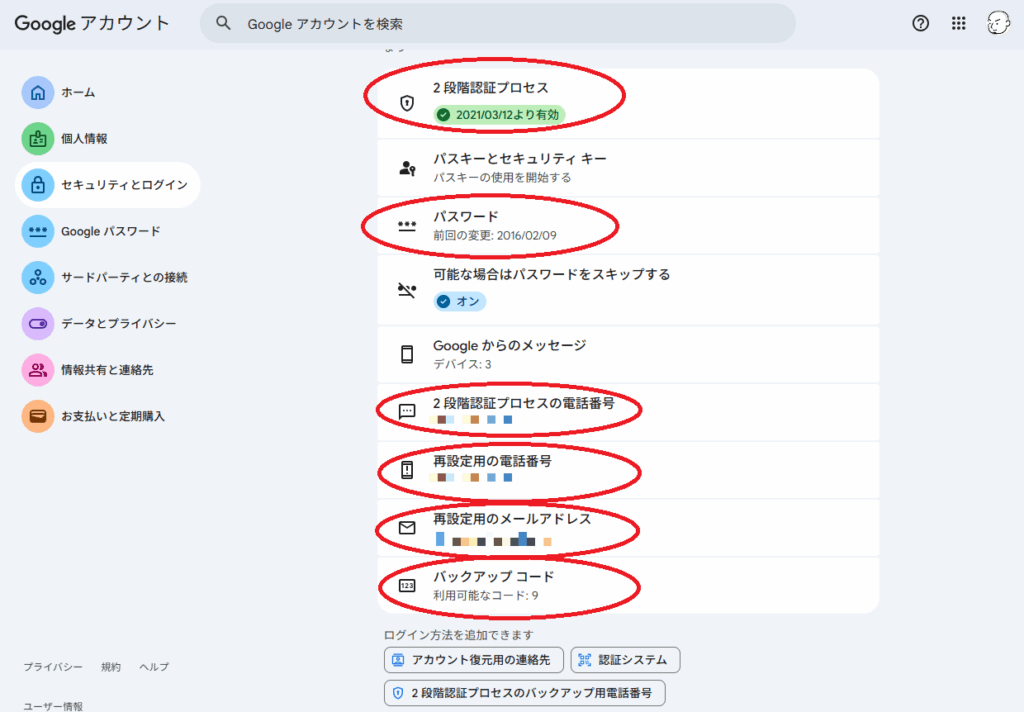Click the お支払いと定期購入 card icon
Viewport: 1024px width, 712px height.
point(38,416)
